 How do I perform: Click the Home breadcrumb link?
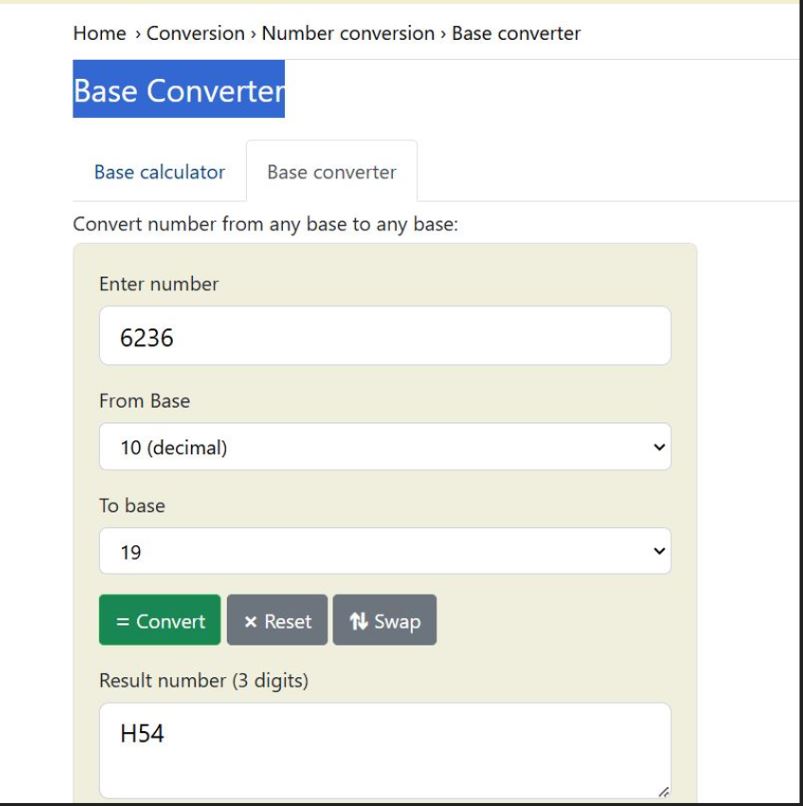click(x=99, y=33)
